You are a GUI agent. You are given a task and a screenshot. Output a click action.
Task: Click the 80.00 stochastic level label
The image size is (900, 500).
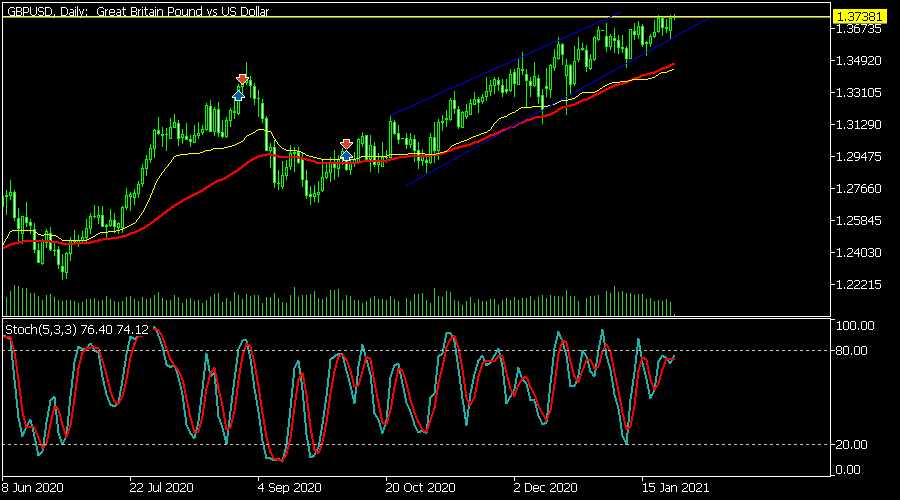click(855, 350)
